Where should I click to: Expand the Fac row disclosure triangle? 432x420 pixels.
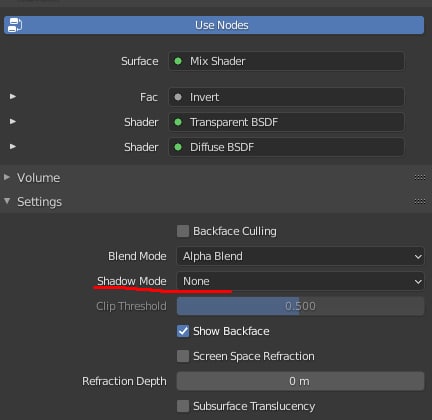point(13,96)
